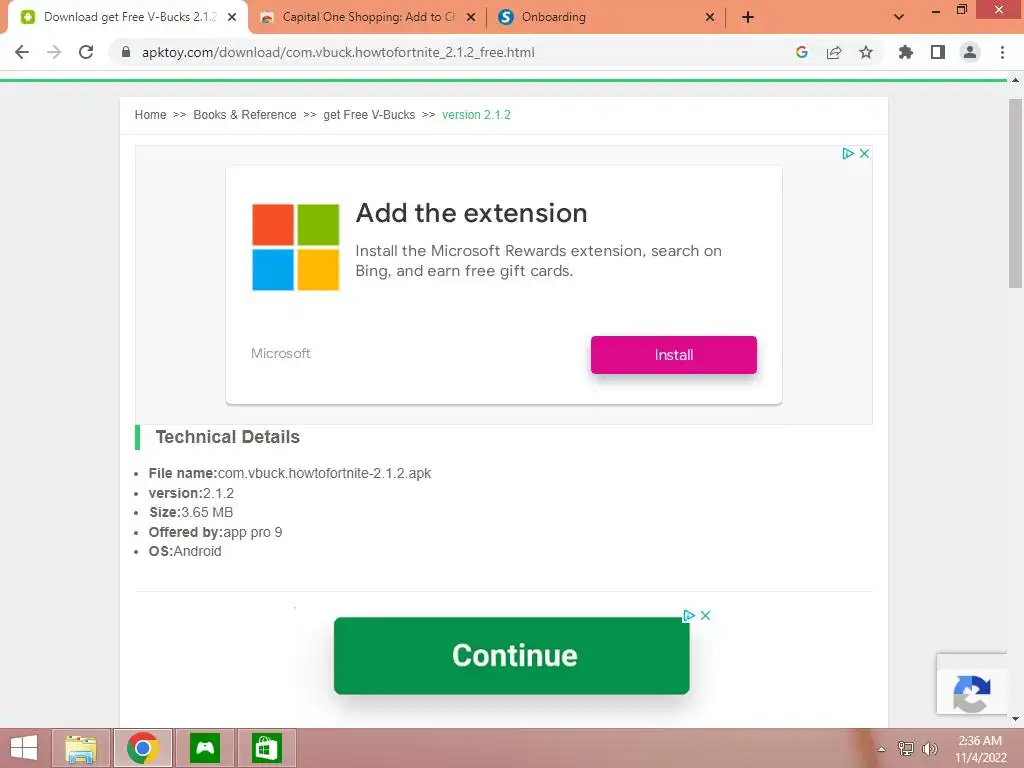Switch to Download get Free V-Bucks tab
1024x768 pixels.
tap(127, 17)
